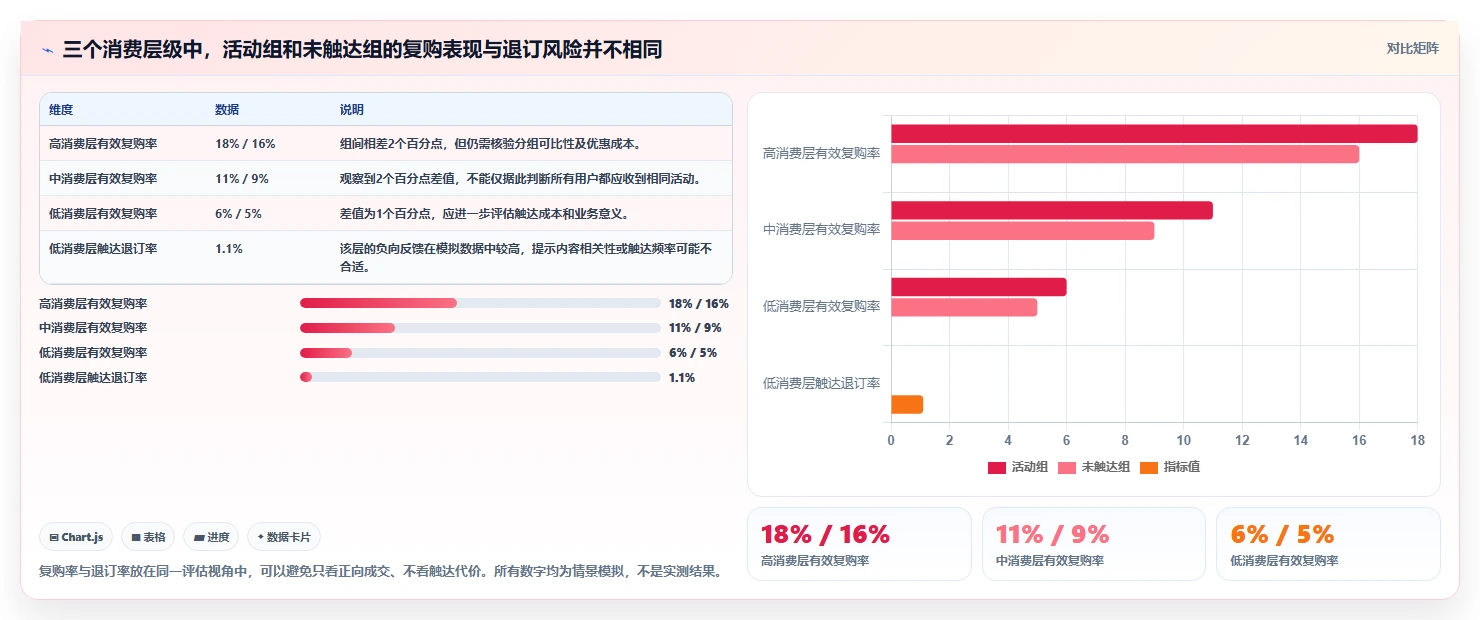Select the 数据卡片 chip

click(x=284, y=537)
